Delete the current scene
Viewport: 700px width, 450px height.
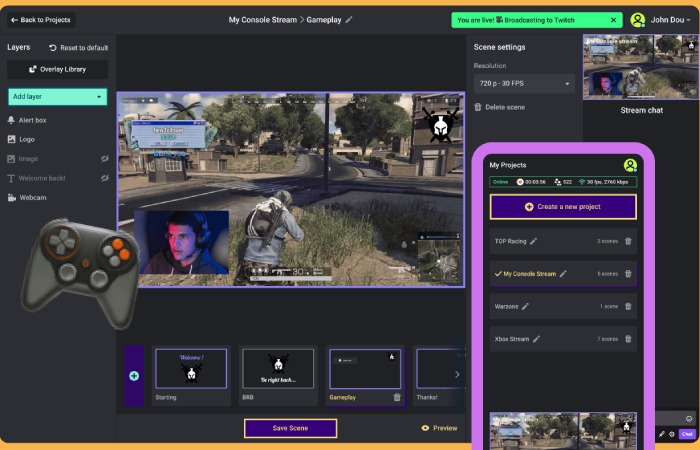[x=500, y=107]
